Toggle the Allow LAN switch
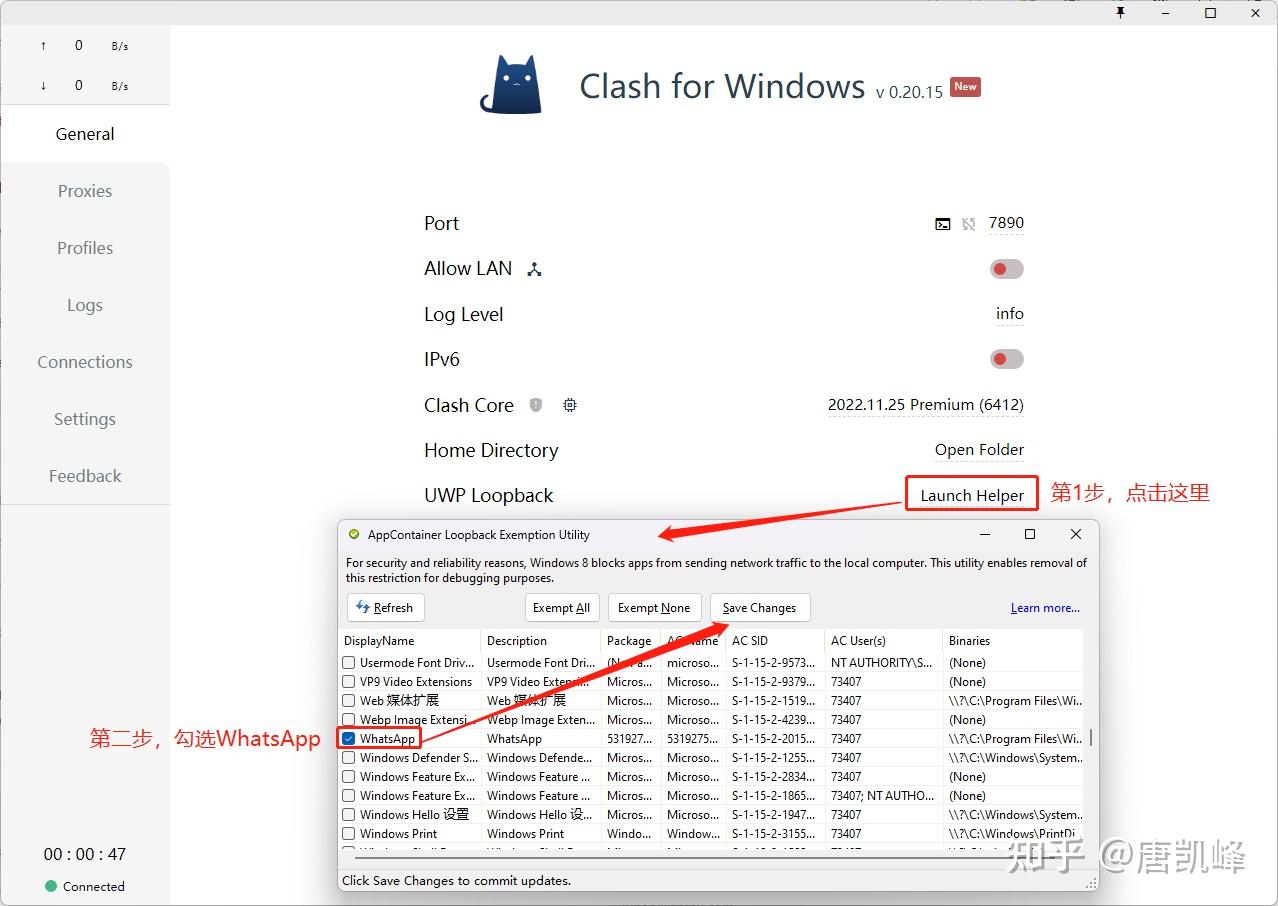 pyautogui.click(x=1007, y=269)
